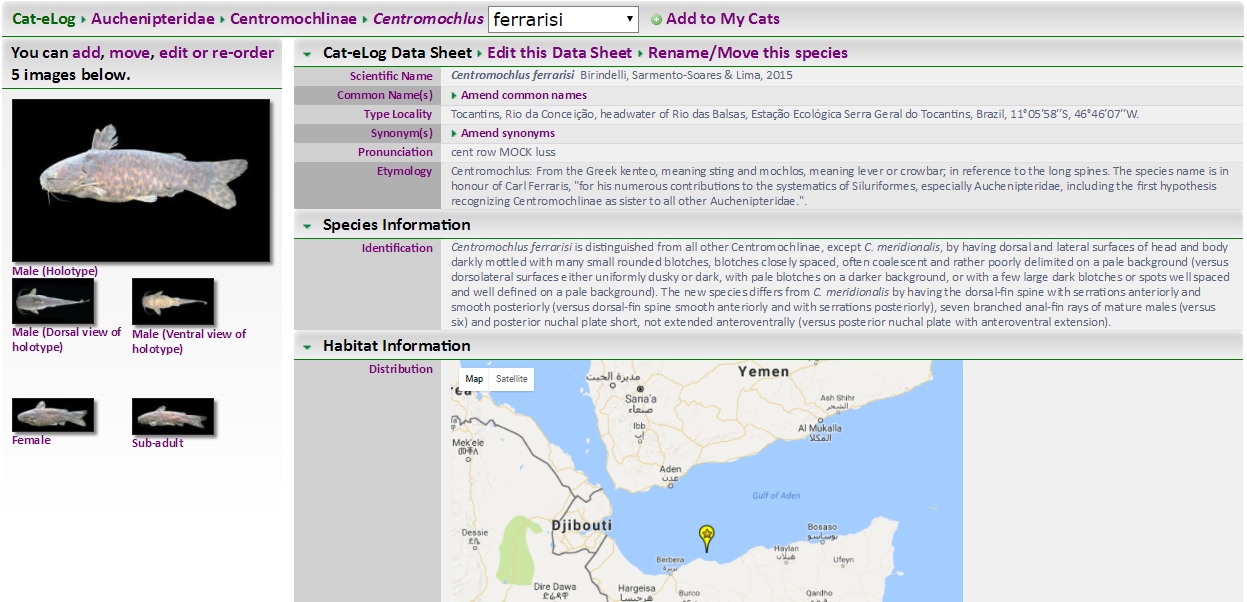Click the green plus Add to My Cats icon
The height and width of the screenshot is (602, 1247).
656,20
